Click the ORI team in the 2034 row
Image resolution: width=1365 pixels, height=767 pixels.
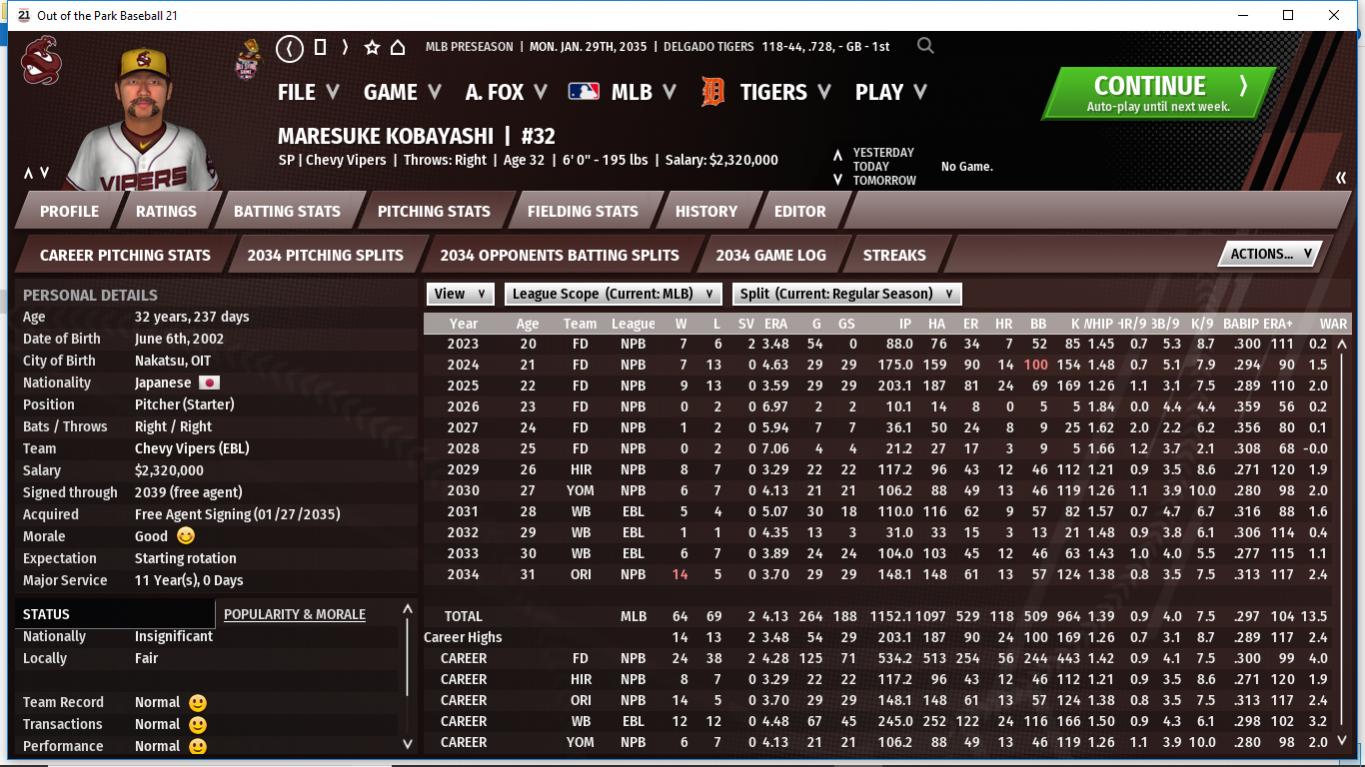coord(580,574)
